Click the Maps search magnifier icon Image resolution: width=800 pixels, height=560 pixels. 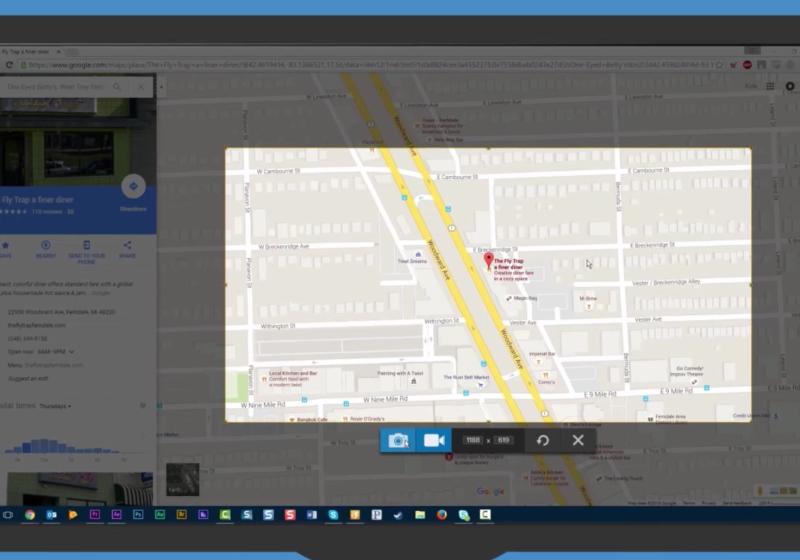click(x=117, y=87)
